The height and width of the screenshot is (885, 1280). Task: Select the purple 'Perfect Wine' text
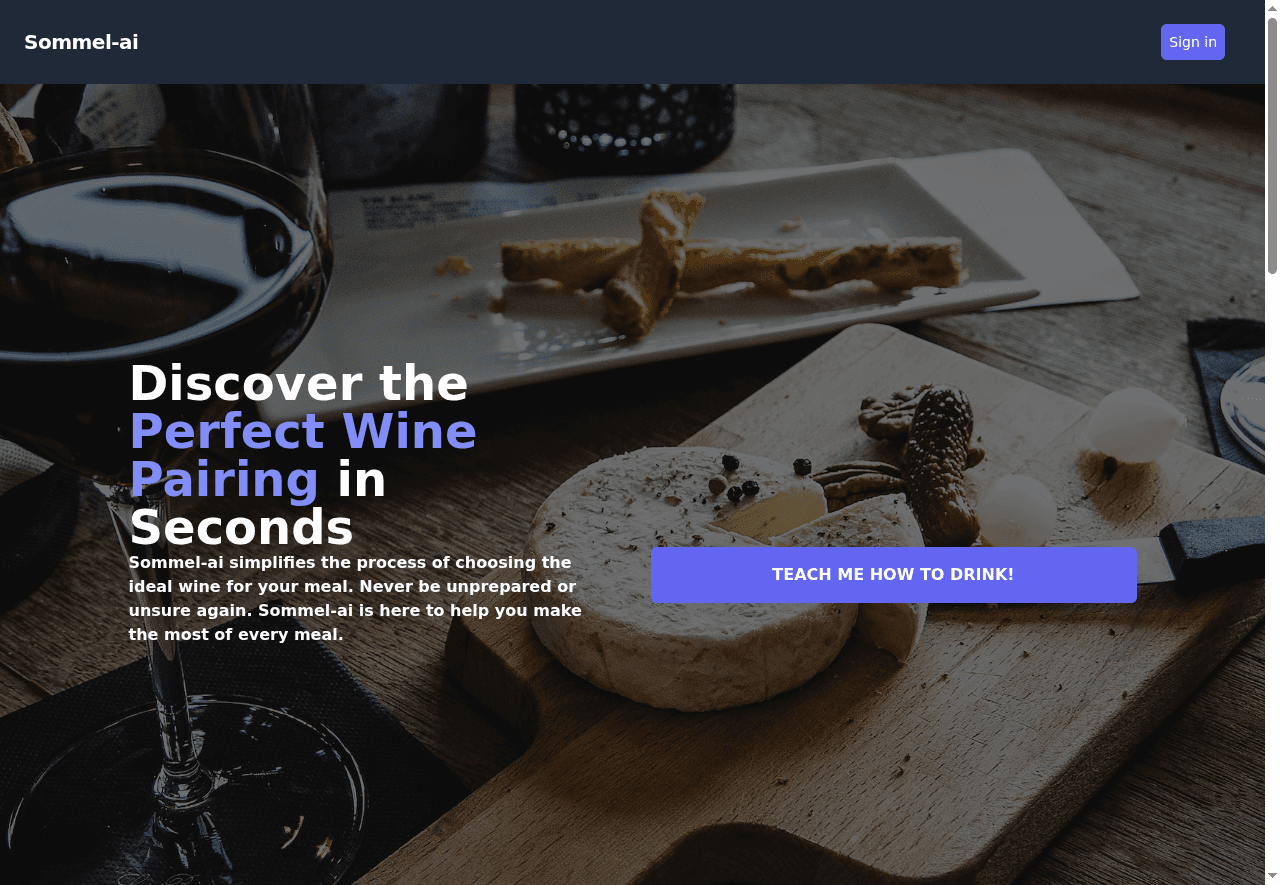coord(303,431)
